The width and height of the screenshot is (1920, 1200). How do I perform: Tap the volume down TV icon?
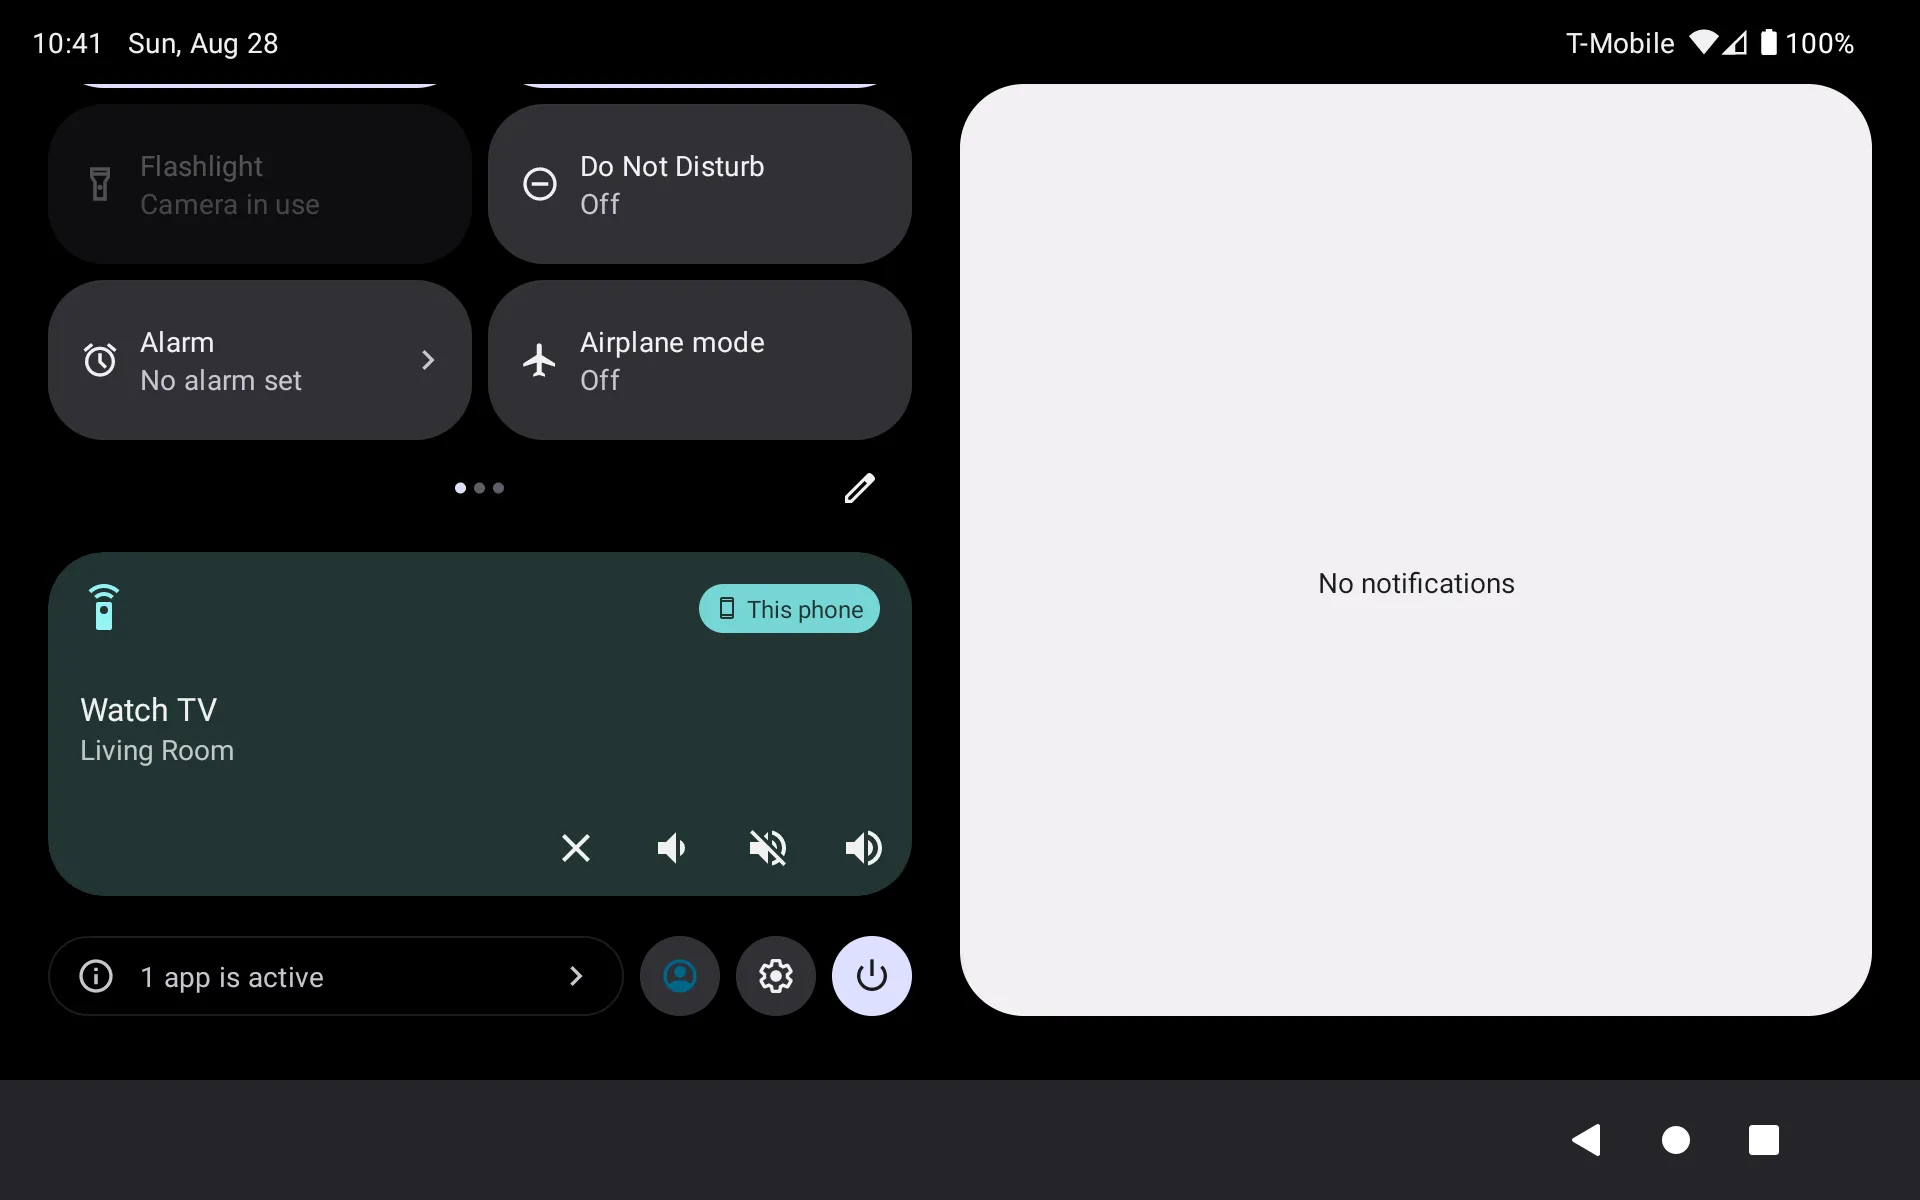coord(672,846)
